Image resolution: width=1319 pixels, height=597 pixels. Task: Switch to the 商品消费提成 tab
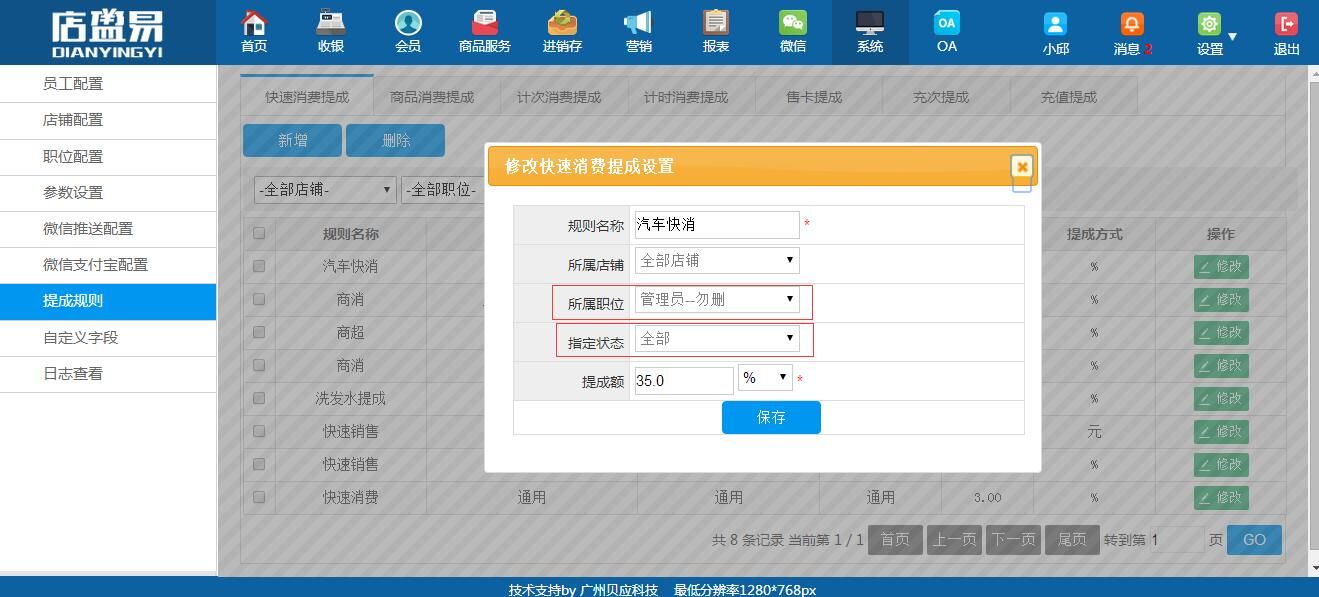click(432, 97)
